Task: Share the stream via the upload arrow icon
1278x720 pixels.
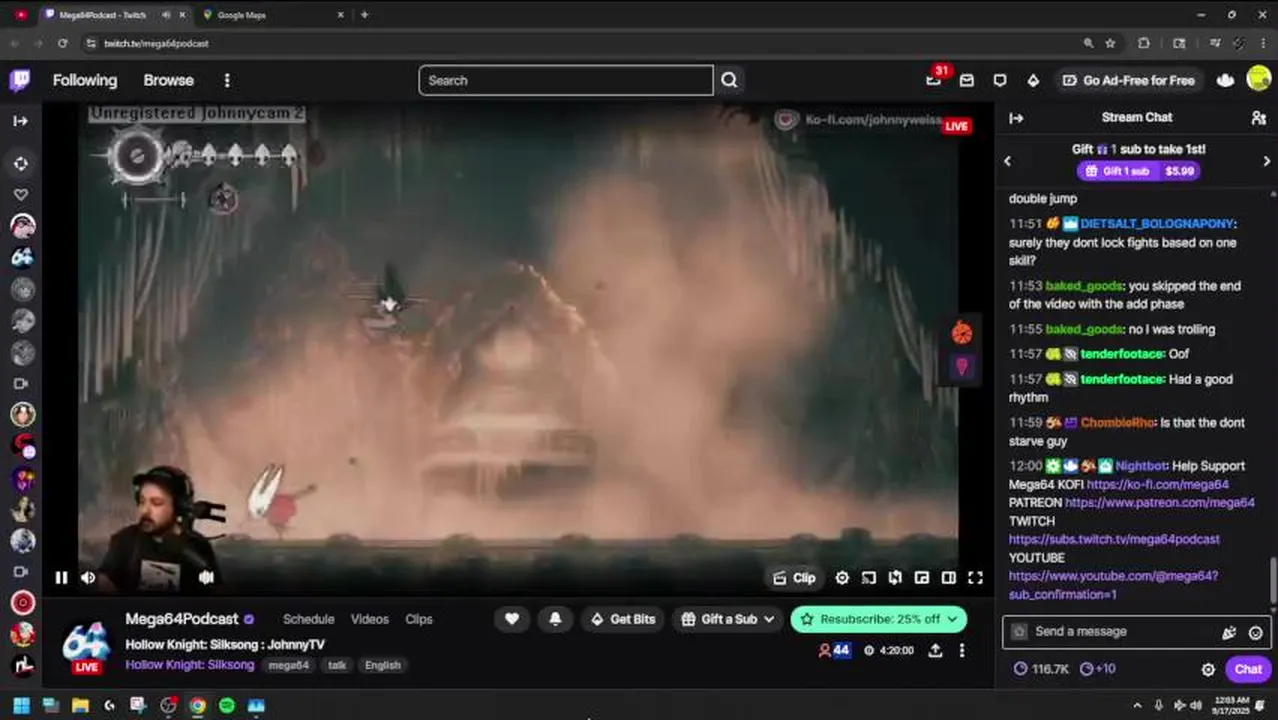Action: pyautogui.click(x=935, y=650)
